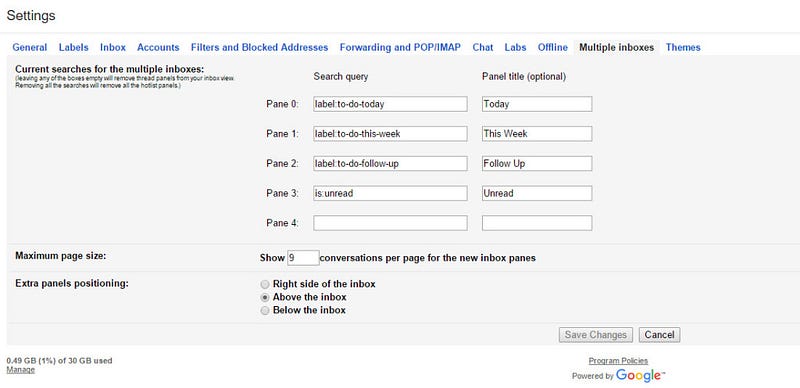Go to Forwarding and POP/IMAP tab
This screenshot has width=800, height=388.
[x=400, y=47]
